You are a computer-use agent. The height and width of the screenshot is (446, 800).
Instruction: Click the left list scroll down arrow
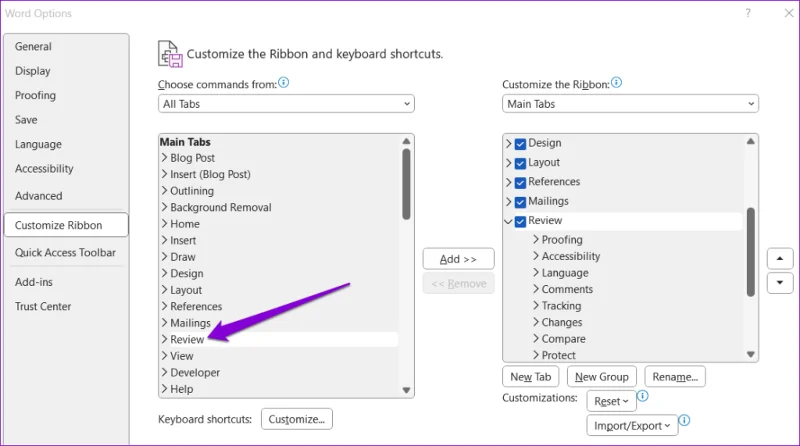(406, 390)
